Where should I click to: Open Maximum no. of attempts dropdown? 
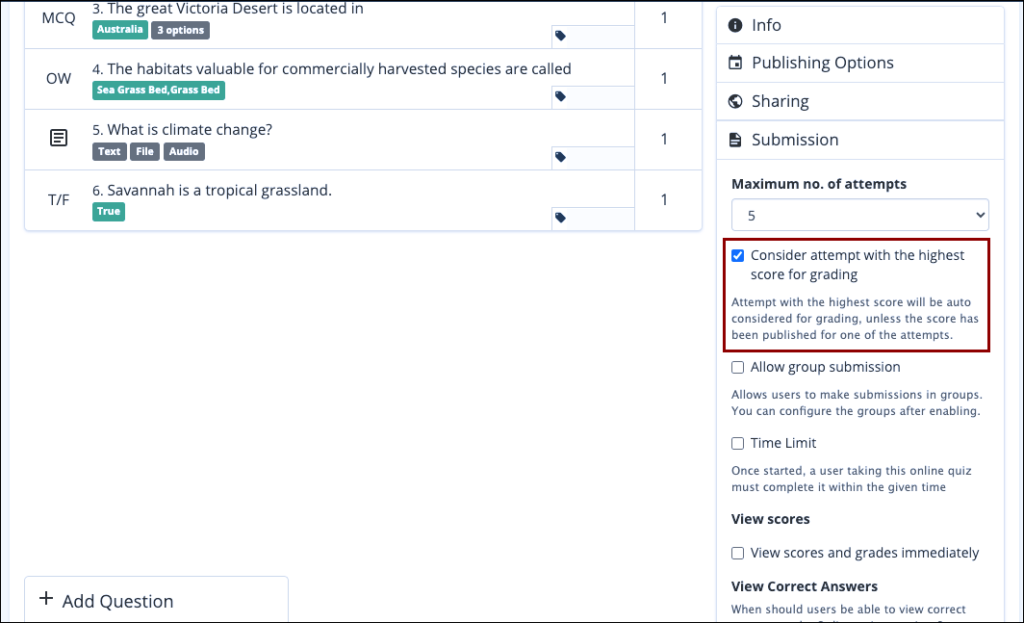click(x=859, y=215)
